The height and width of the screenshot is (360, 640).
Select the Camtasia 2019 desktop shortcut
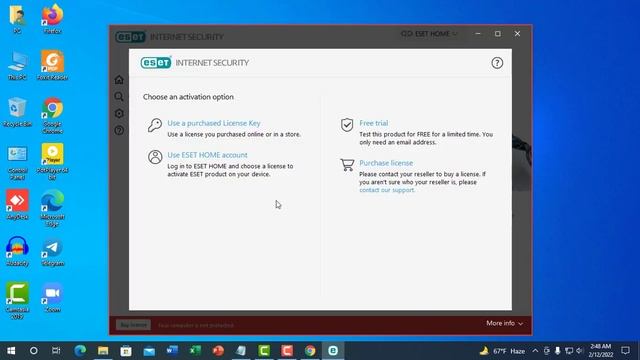click(17, 300)
